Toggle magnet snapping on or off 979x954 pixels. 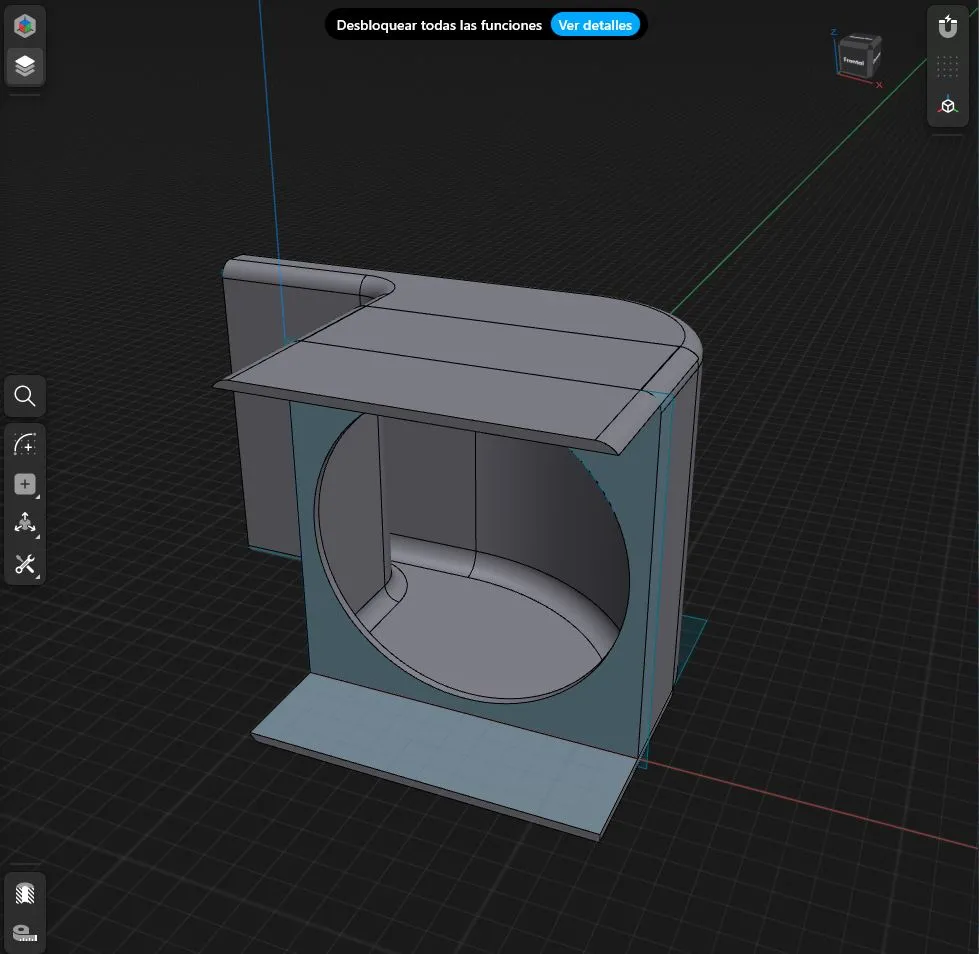point(947,27)
